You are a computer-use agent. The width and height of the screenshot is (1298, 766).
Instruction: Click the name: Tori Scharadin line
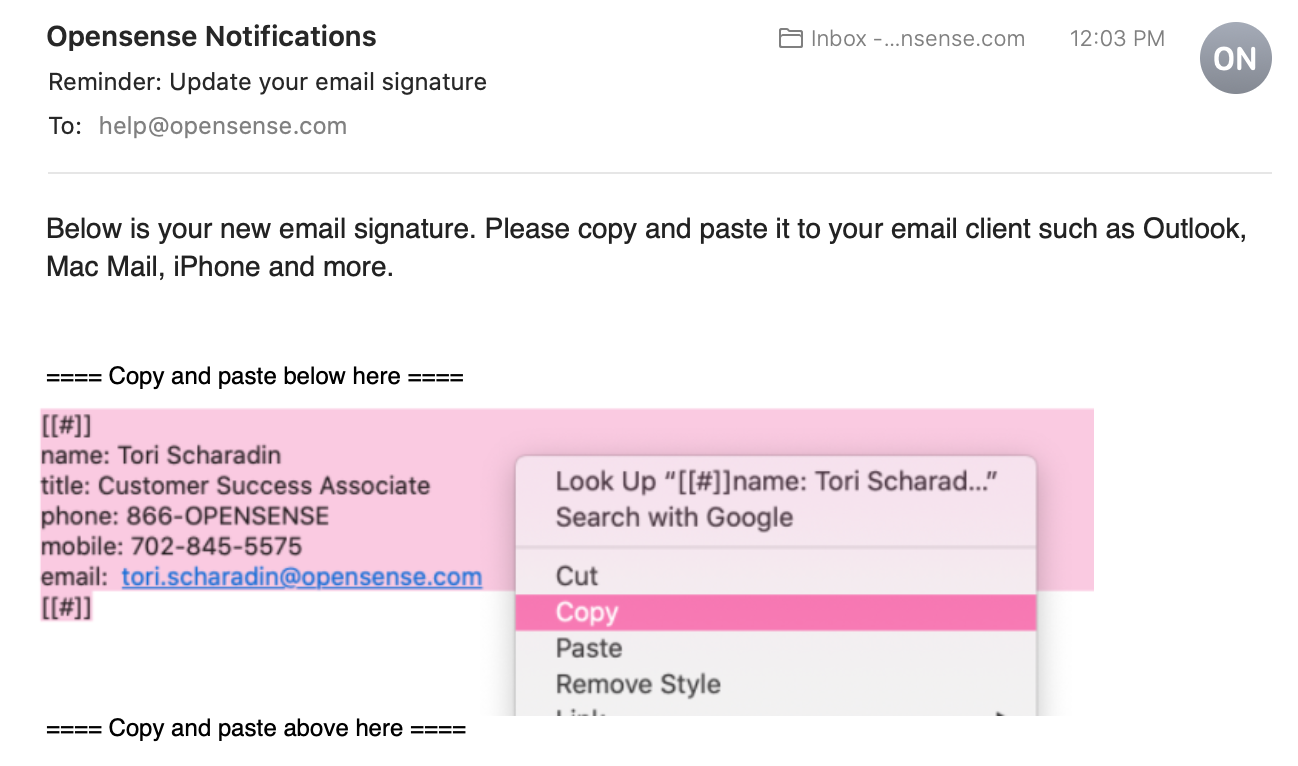pos(161,456)
